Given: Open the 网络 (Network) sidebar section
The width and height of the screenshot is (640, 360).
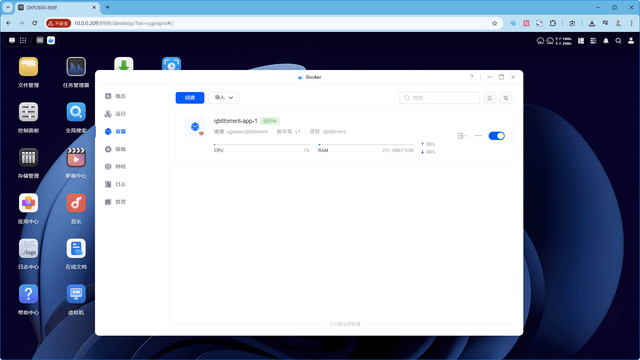Looking at the screenshot, I should [116, 167].
